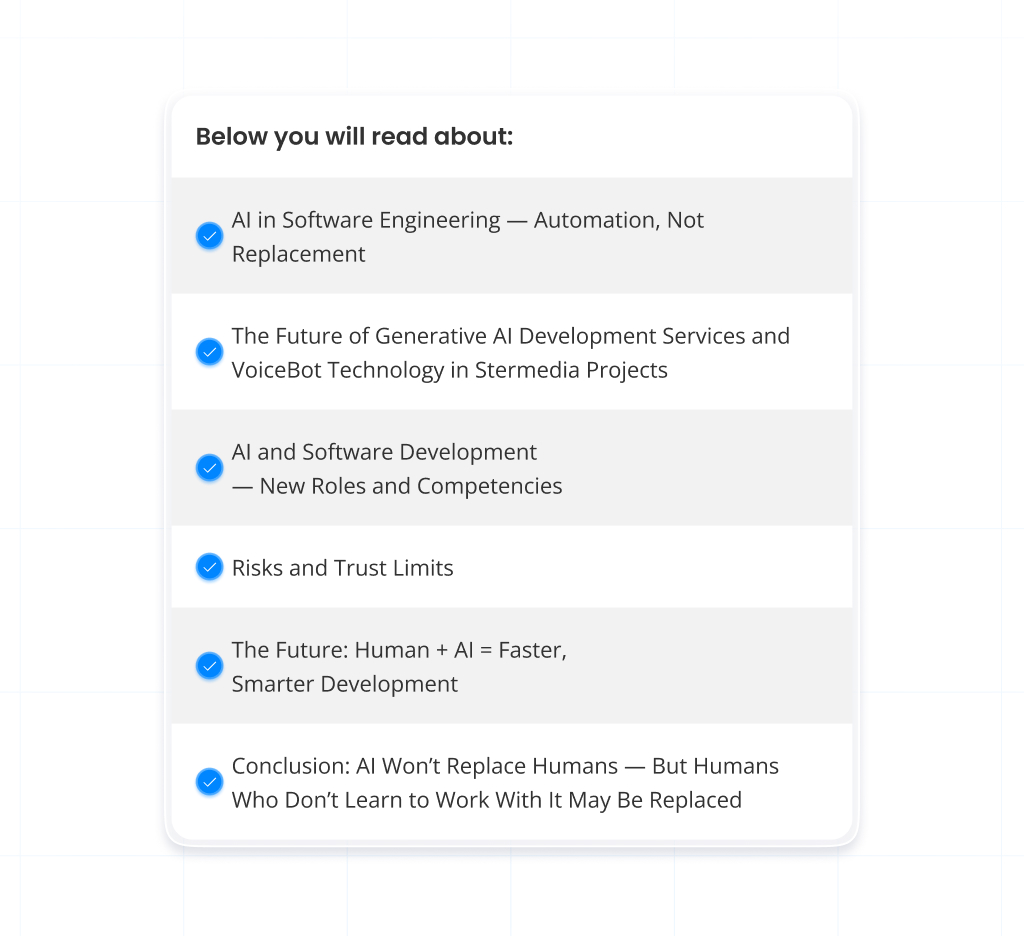Select the checkmark beside the Conclusion entry
Image resolution: width=1024 pixels, height=936 pixels.
pos(209,782)
